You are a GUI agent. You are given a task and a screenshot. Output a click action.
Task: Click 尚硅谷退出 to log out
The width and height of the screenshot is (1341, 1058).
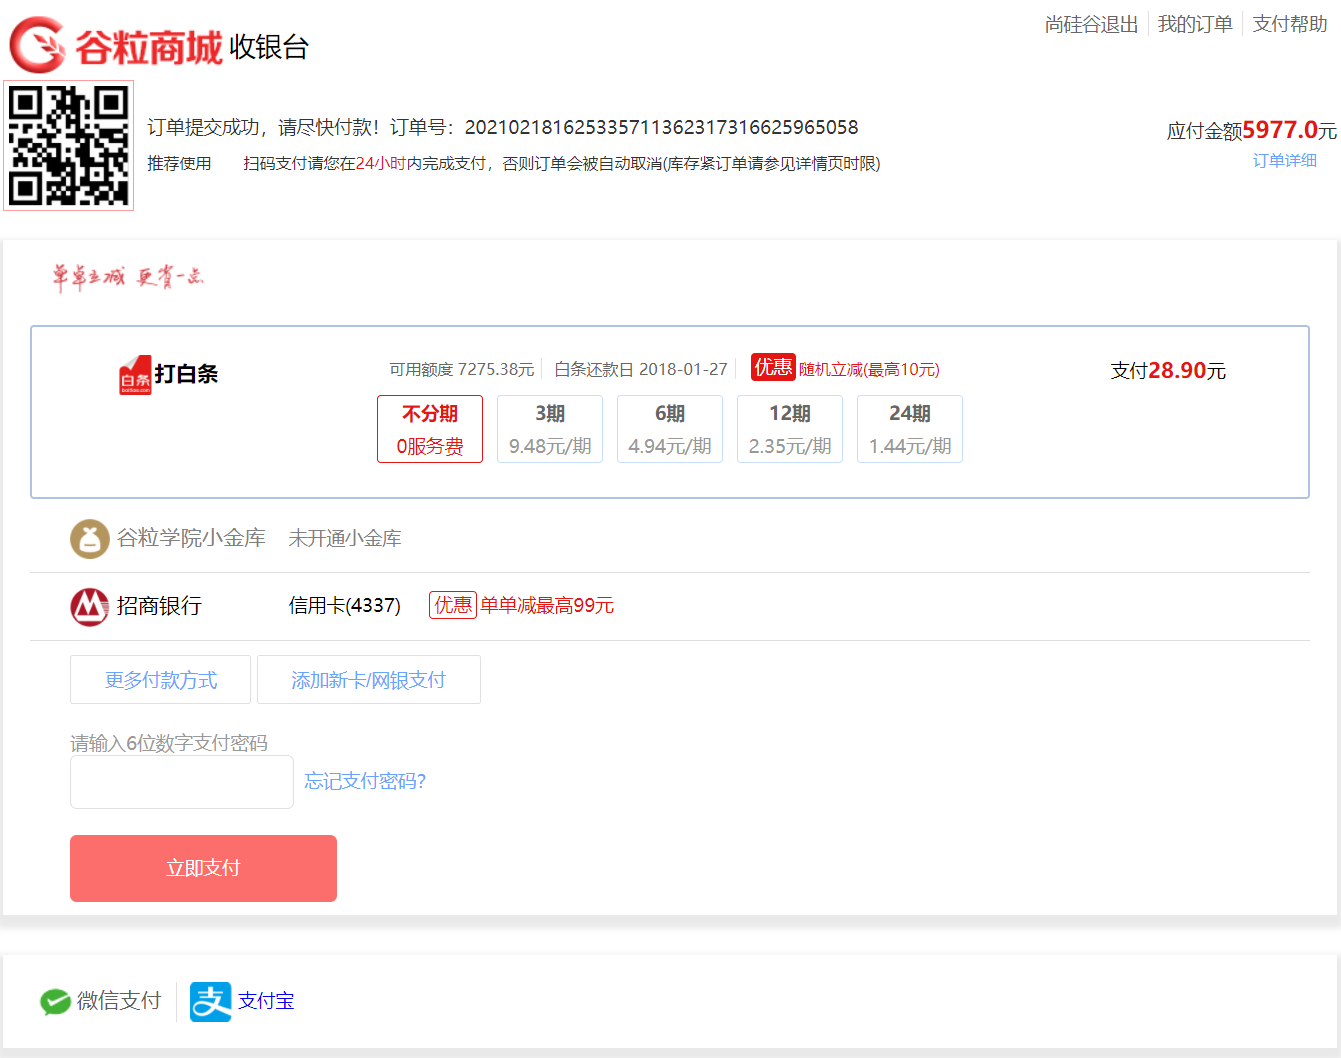click(x=1092, y=24)
